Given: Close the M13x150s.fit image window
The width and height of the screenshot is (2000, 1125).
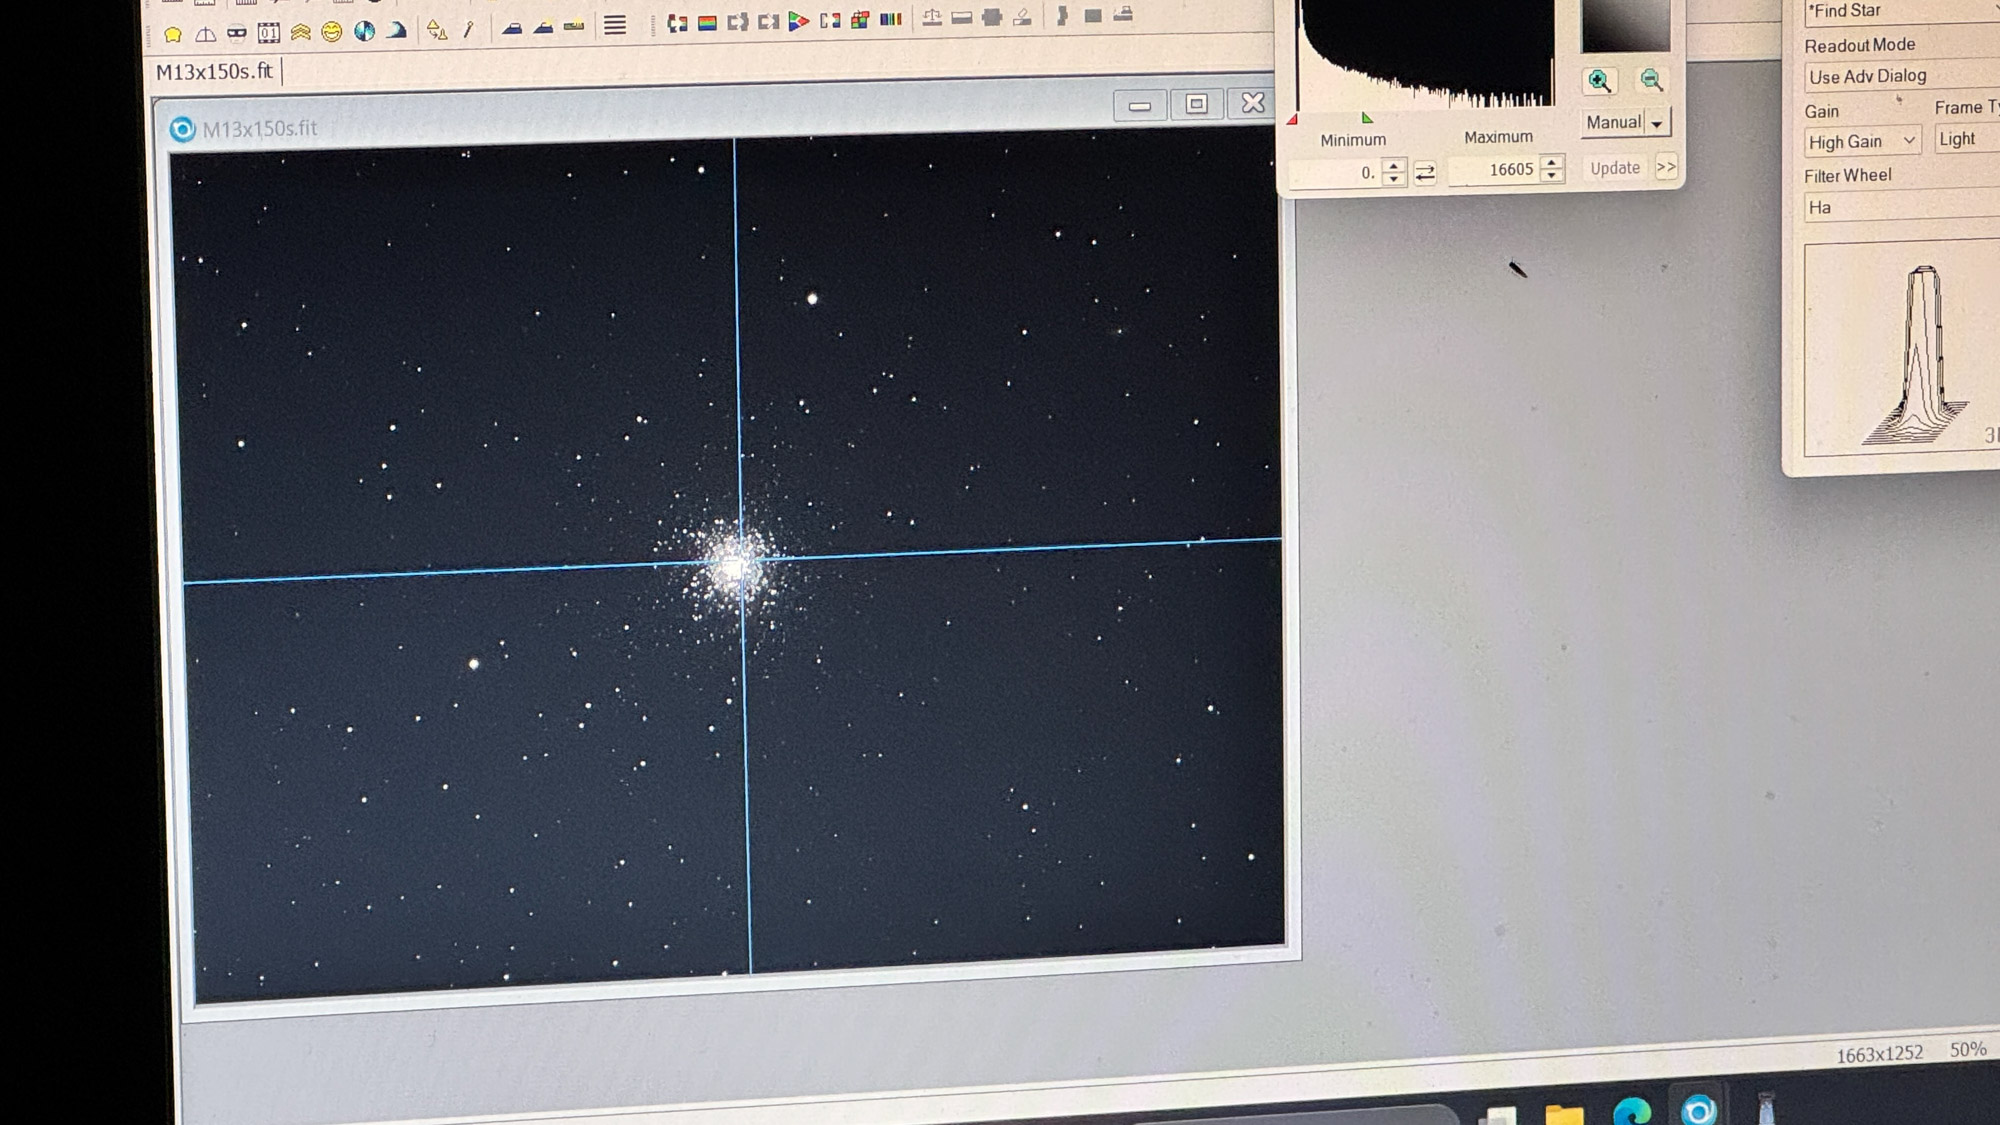Looking at the screenshot, I should (1252, 102).
